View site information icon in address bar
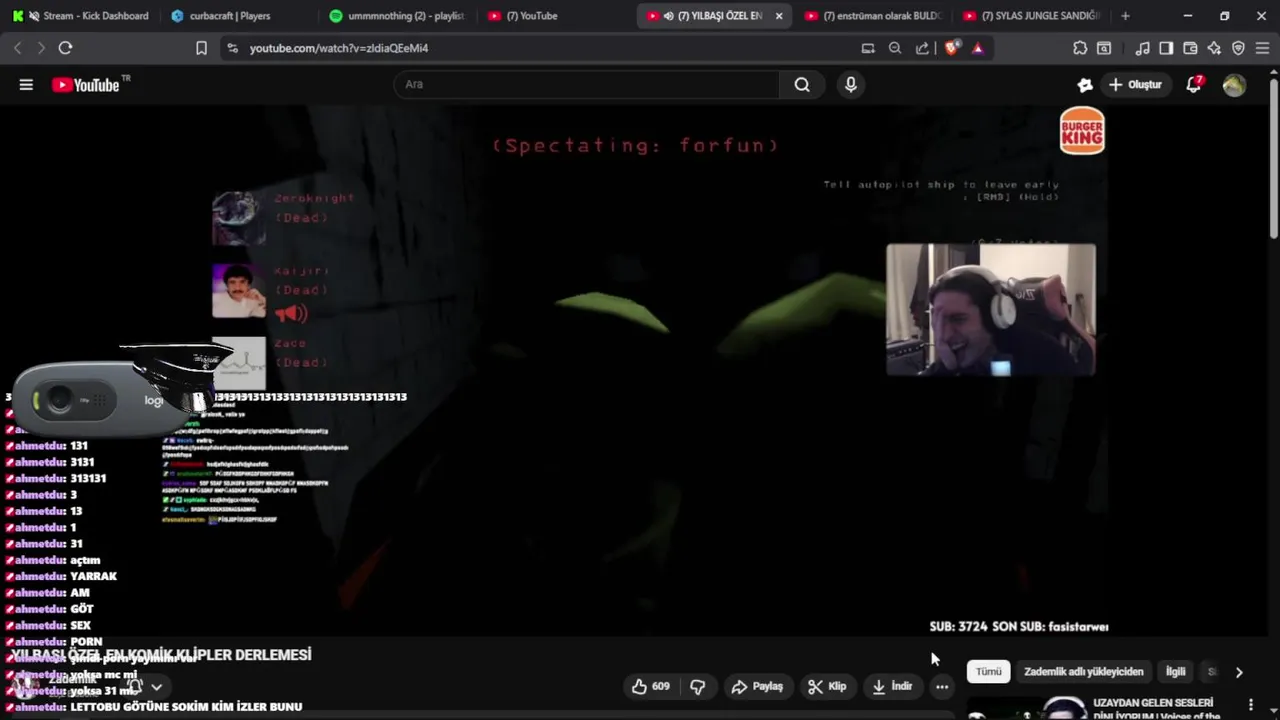Screen dimensions: 1280x720 232,48
